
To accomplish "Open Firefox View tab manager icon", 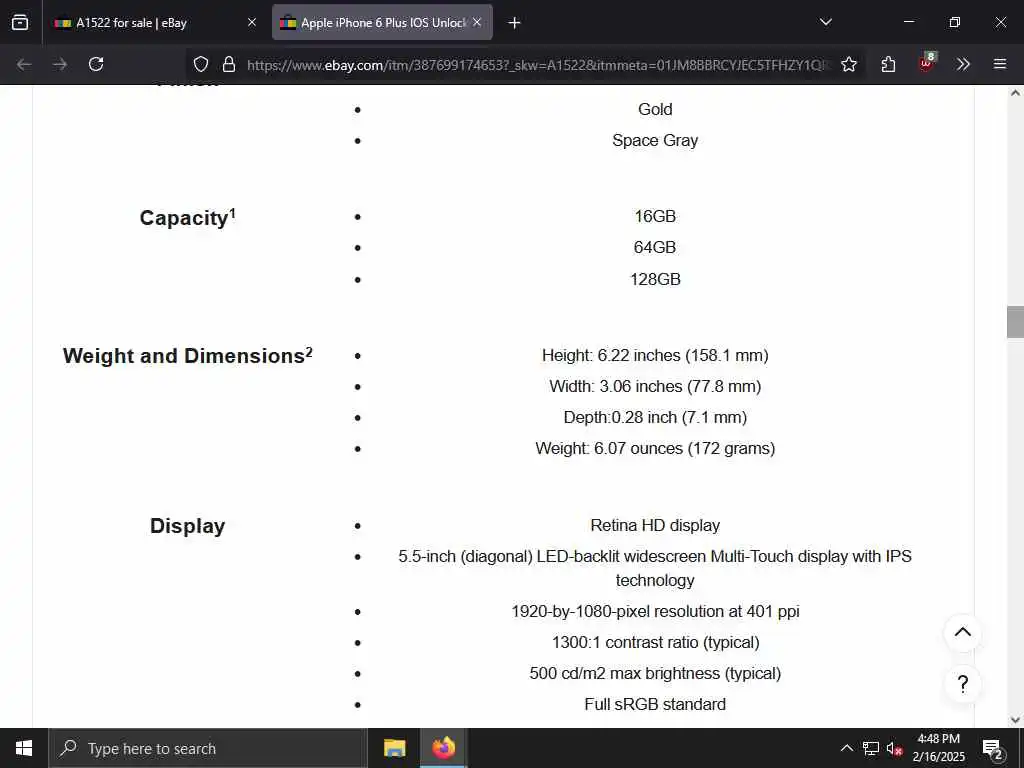I will coord(20,22).
